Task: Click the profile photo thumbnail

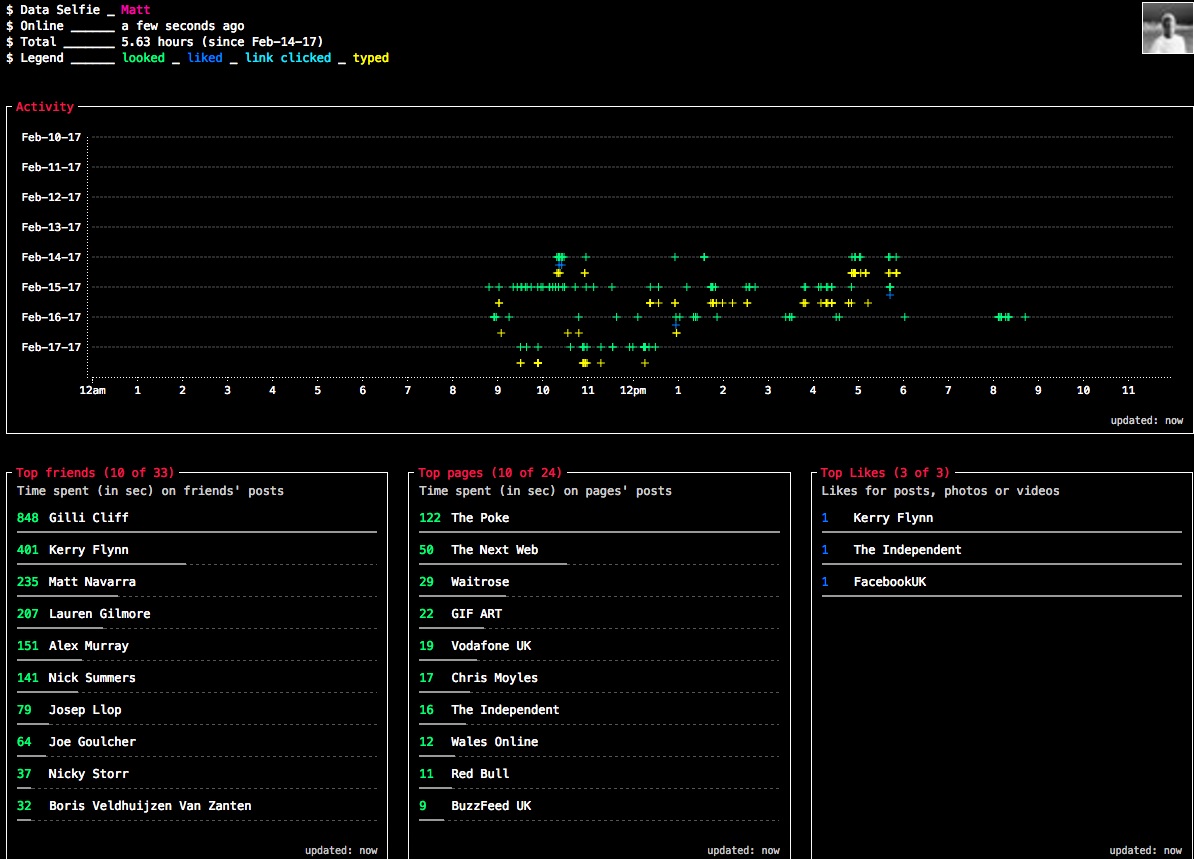Action: point(1167,28)
